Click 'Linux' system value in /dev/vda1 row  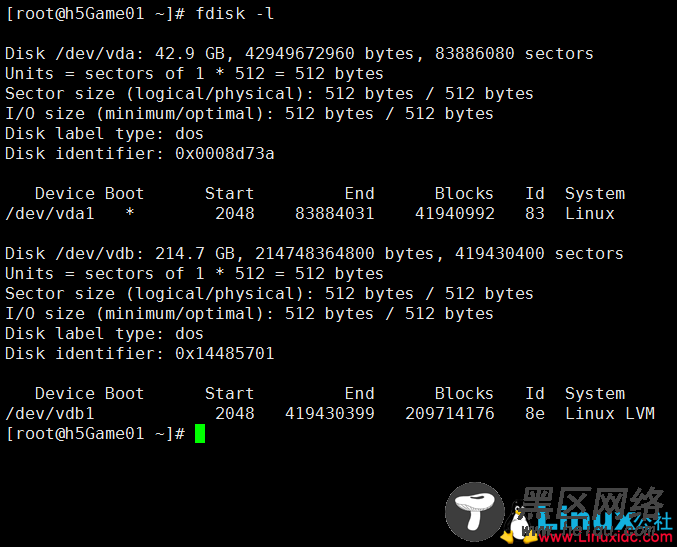click(x=589, y=214)
